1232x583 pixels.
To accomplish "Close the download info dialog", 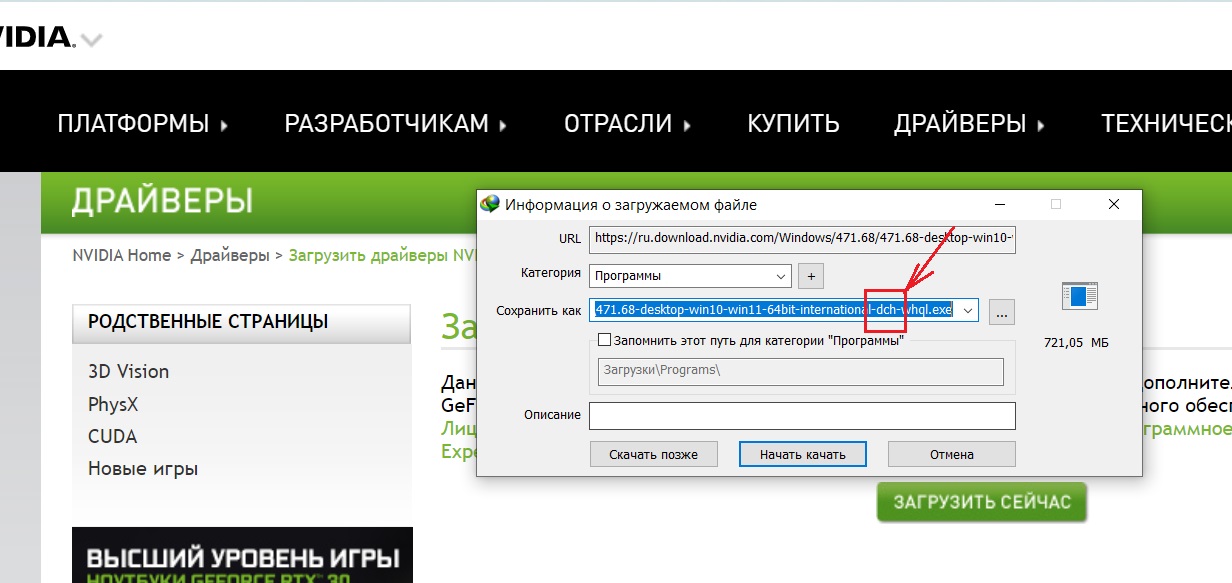I will pyautogui.click(x=1114, y=204).
